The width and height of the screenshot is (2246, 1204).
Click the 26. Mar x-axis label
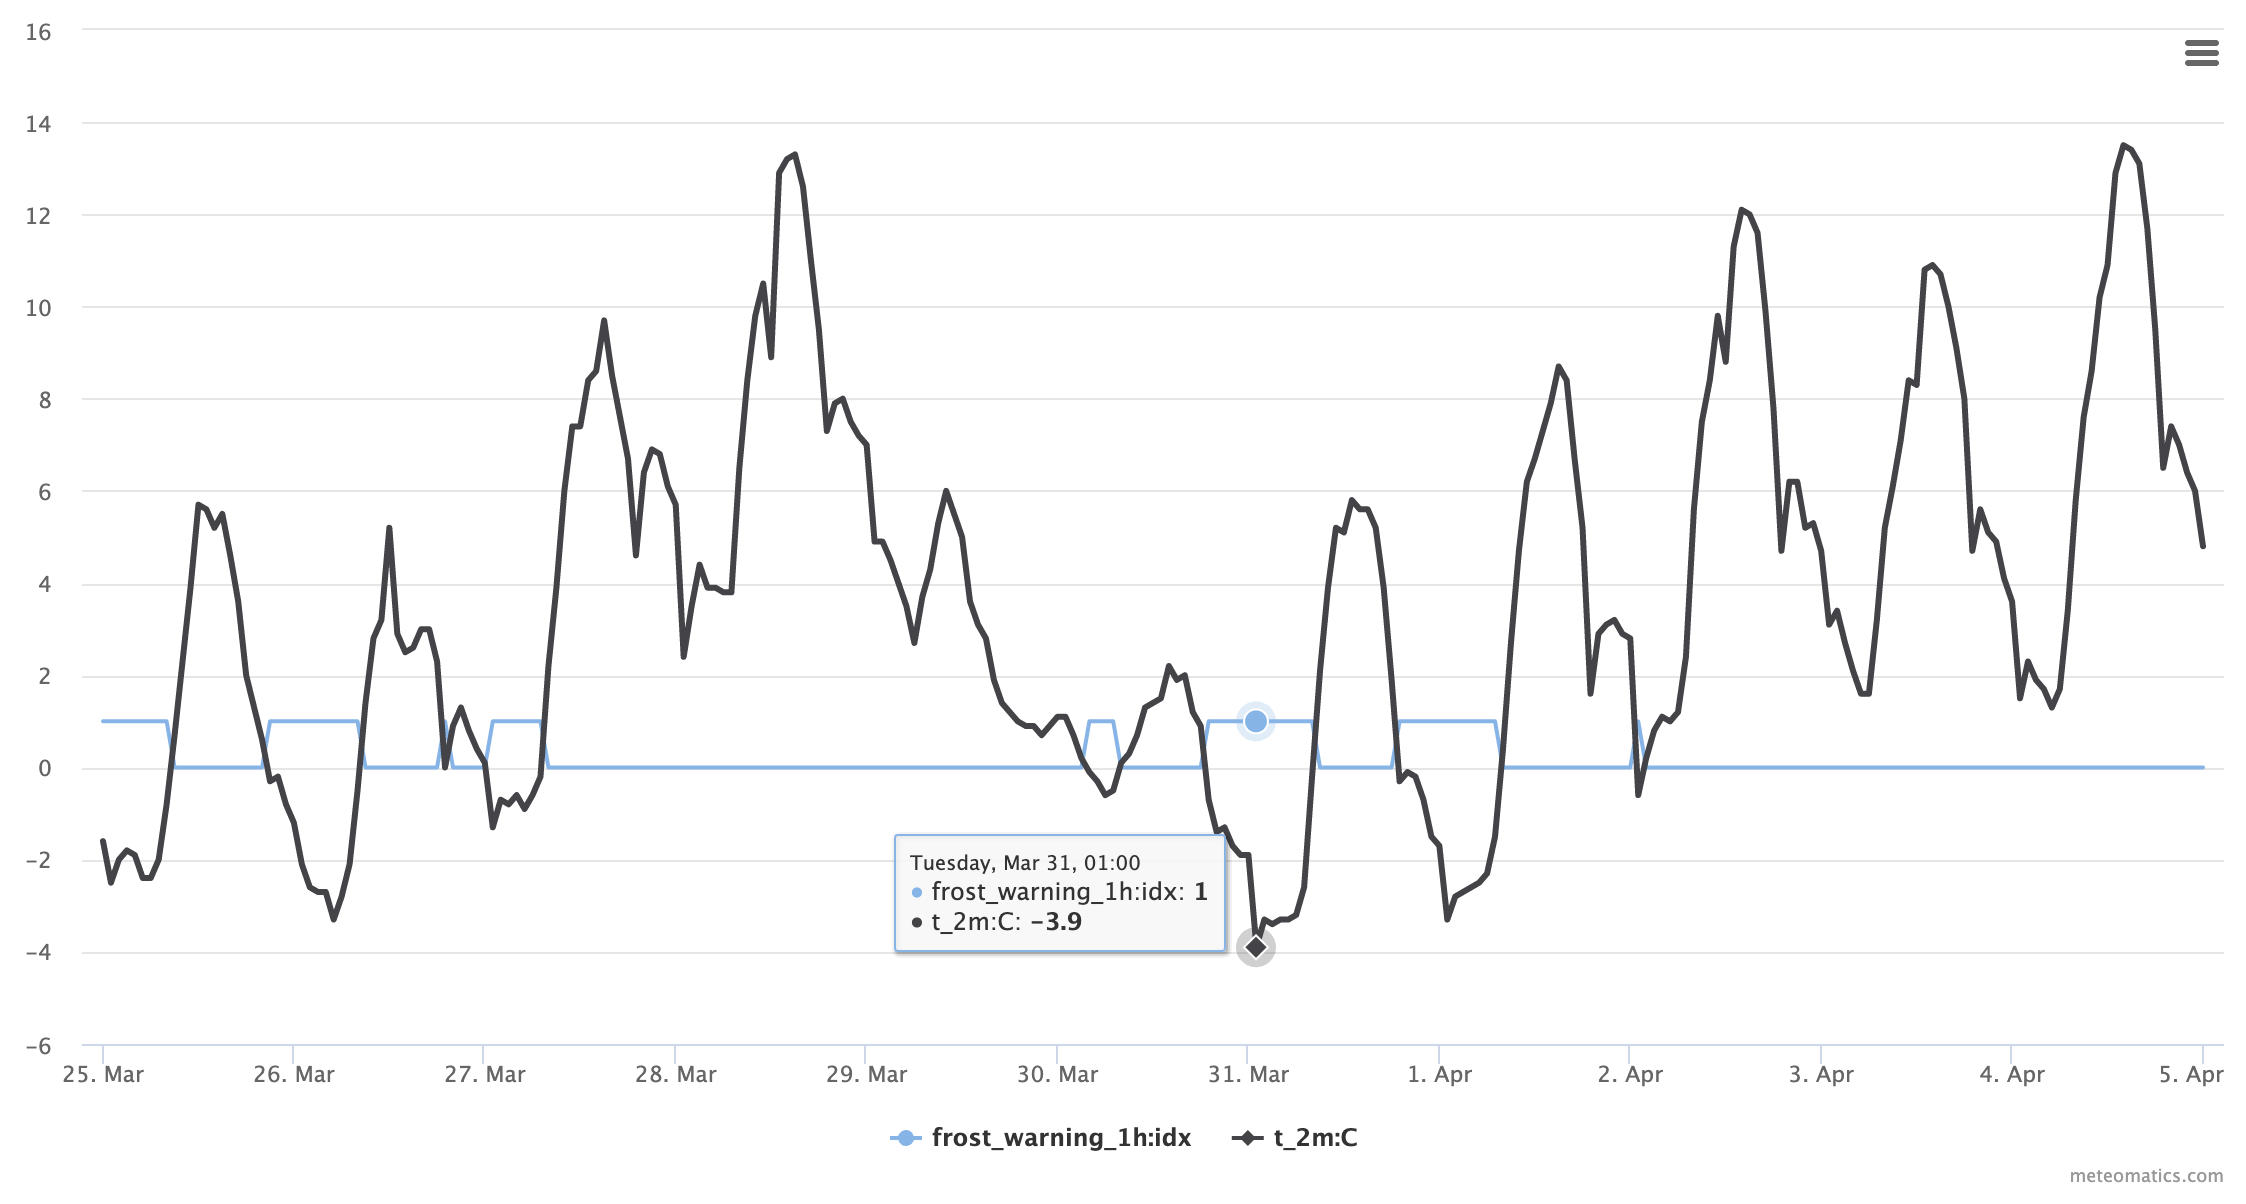click(294, 1075)
